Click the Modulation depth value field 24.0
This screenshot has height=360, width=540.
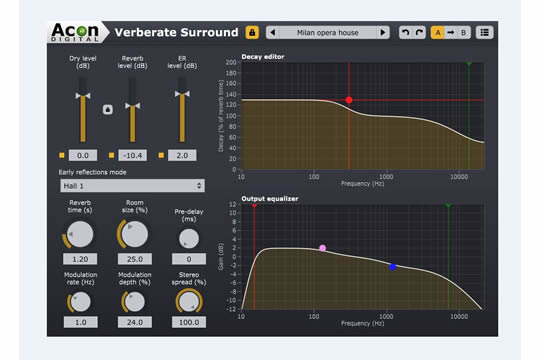coord(135,322)
